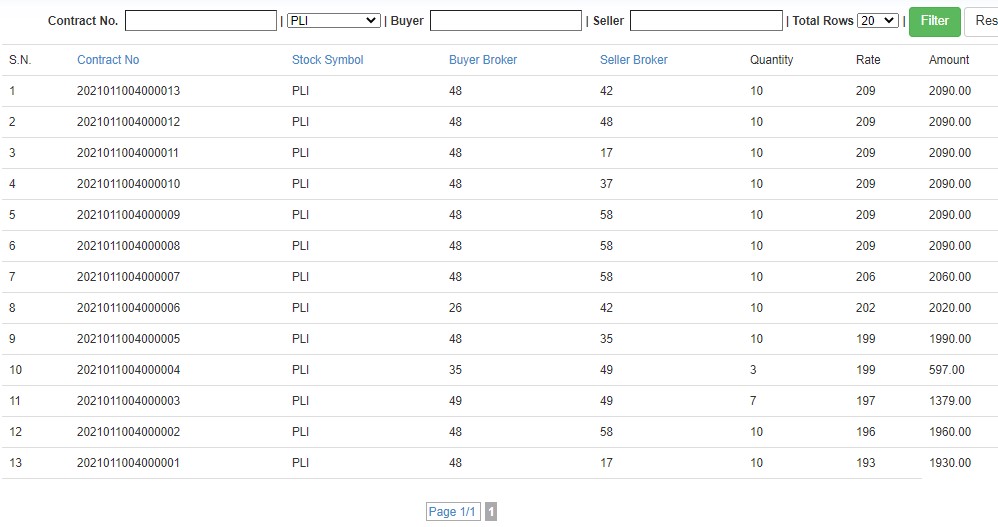The image size is (998, 527).
Task: Click the Seller text input field
Action: pyautogui.click(x=706, y=21)
